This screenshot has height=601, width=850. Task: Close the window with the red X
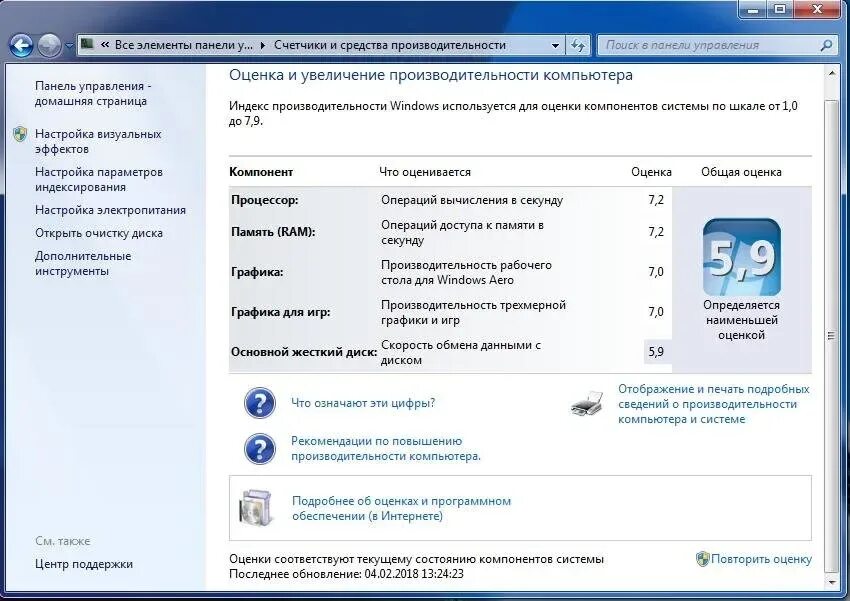pyautogui.click(x=818, y=8)
